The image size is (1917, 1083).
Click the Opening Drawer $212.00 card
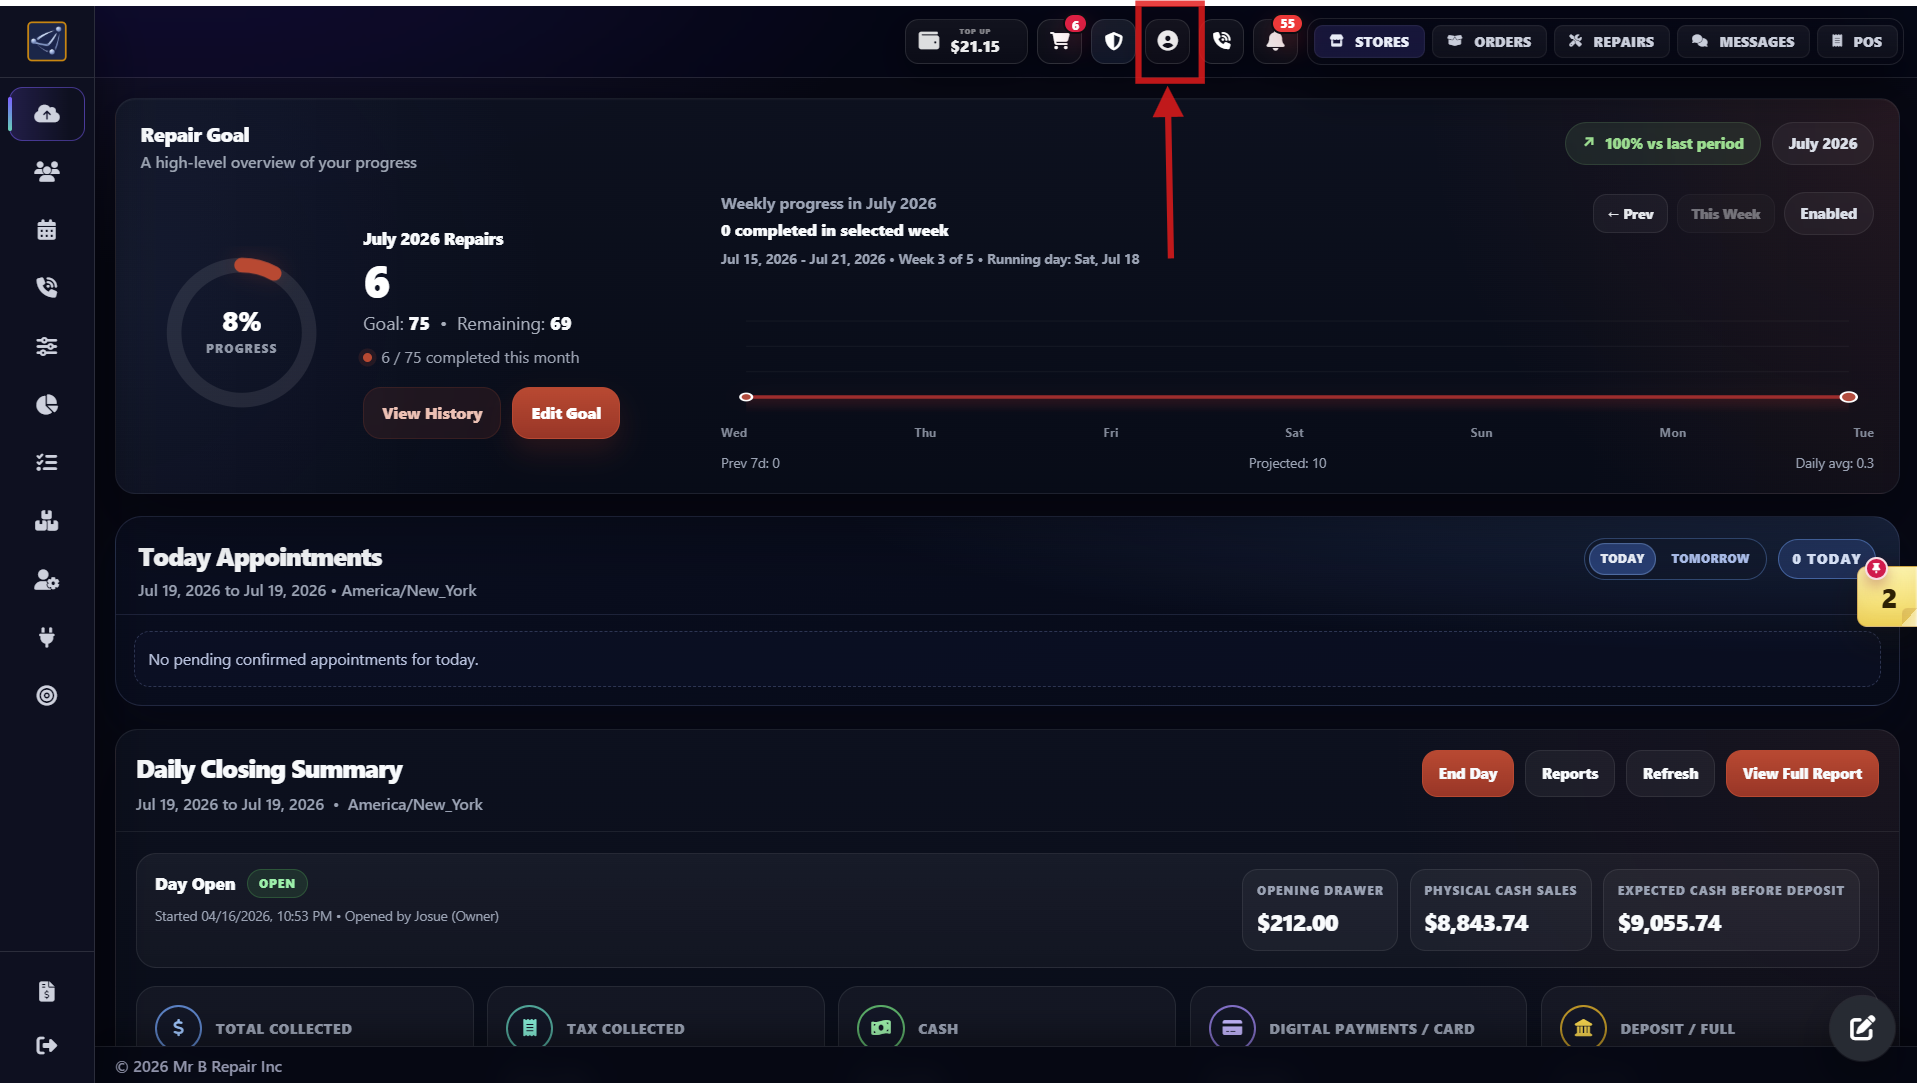pos(1320,910)
